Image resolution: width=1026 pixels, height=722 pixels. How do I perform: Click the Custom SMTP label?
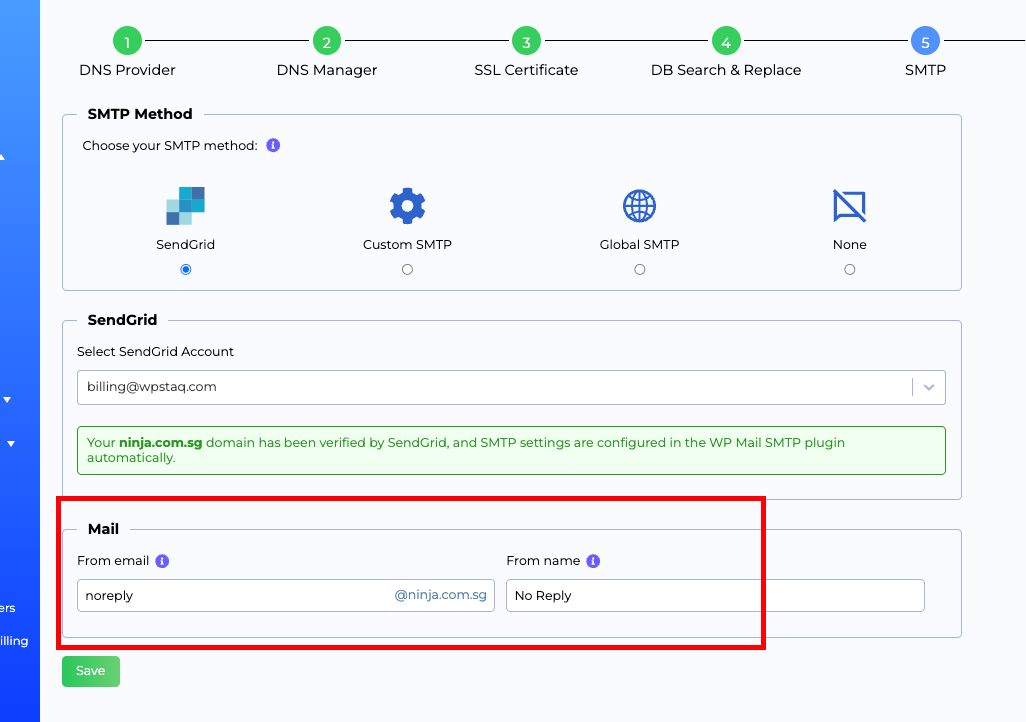click(x=407, y=244)
